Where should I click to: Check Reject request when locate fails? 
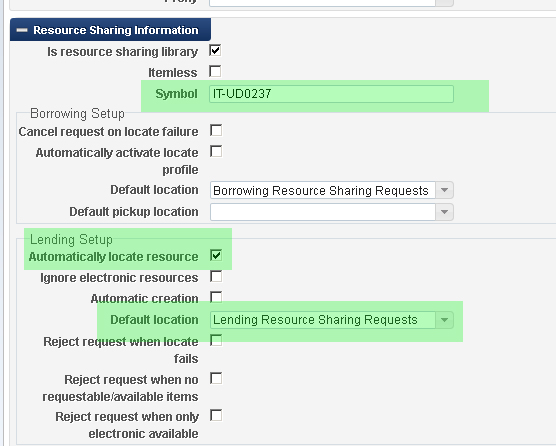coord(216,340)
